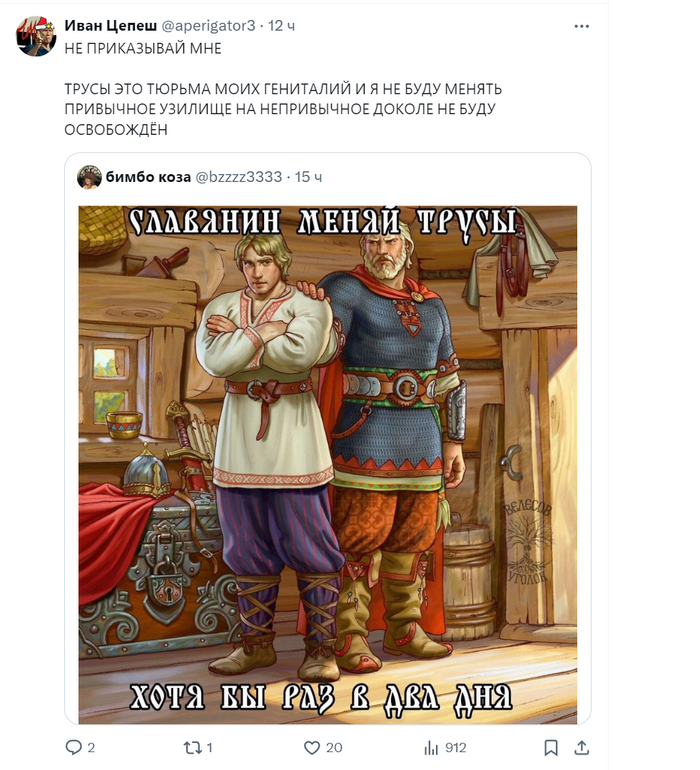The image size is (700, 770).
Task: Open the 12 ч post timestamp
Action: (281, 26)
